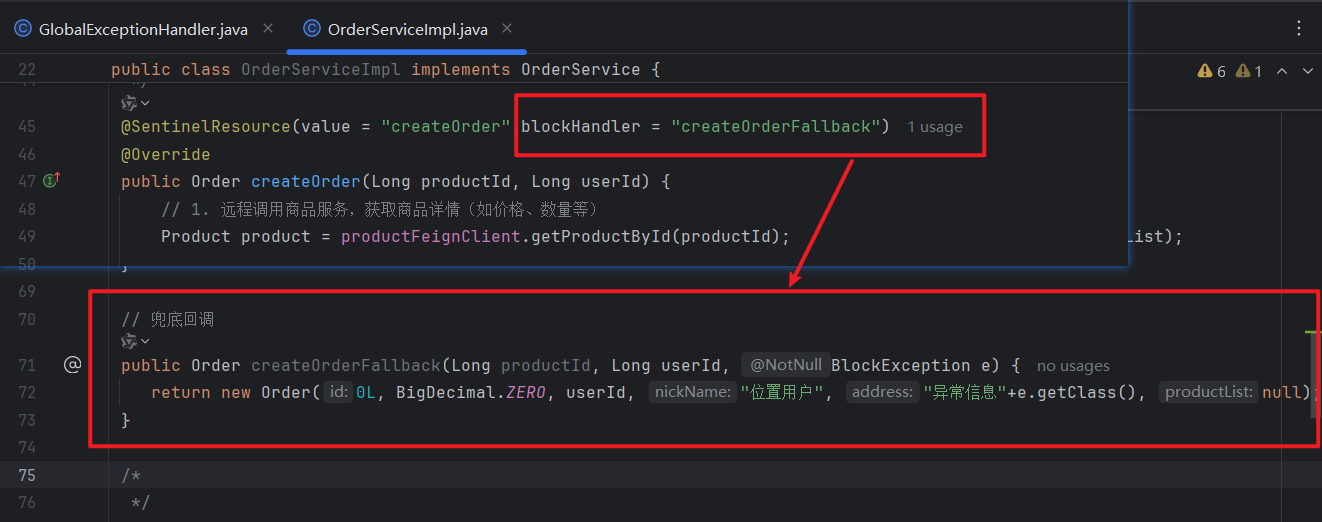This screenshot has width=1322, height=522.
Task: Click the e.getClass() call
Action: [1081, 392]
